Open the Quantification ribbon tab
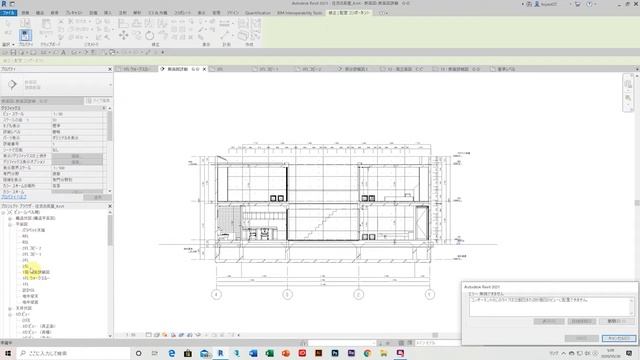Image resolution: width=640 pixels, height=360 pixels. pyautogui.click(x=258, y=13)
